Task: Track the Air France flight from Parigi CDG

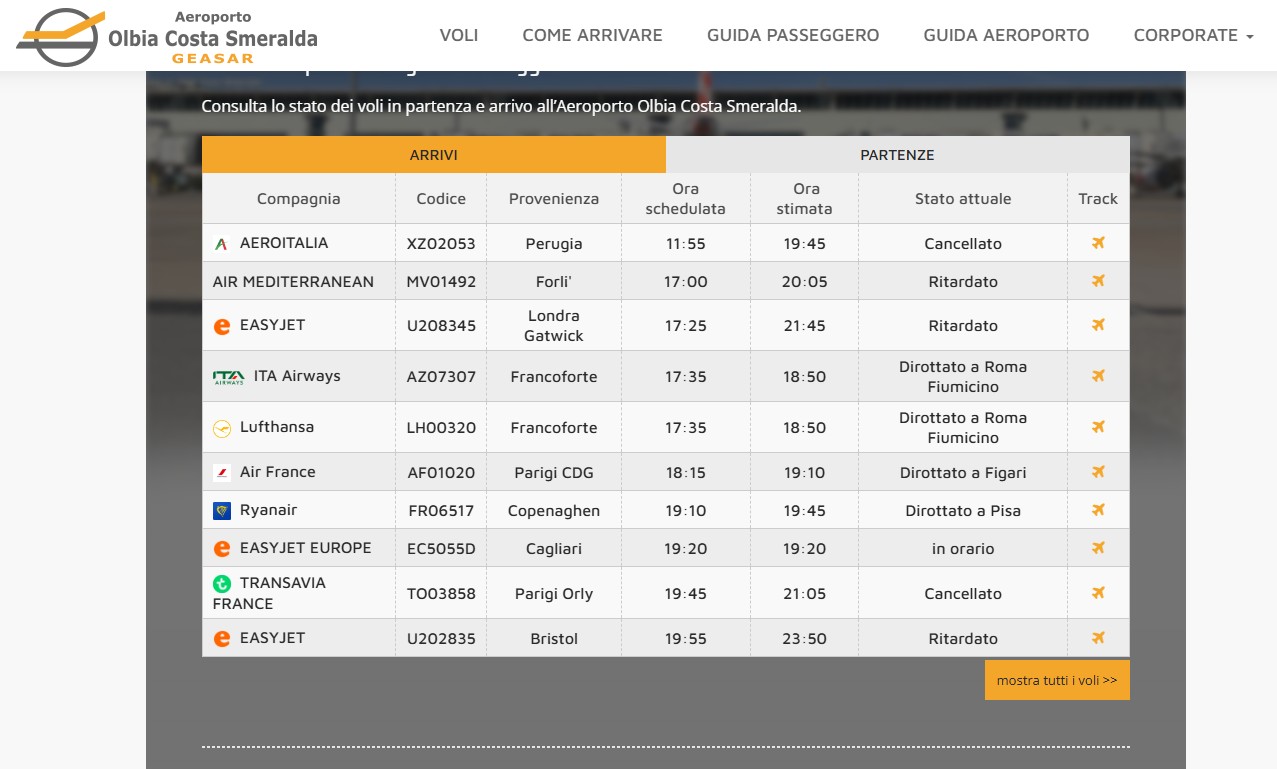Action: (1098, 472)
